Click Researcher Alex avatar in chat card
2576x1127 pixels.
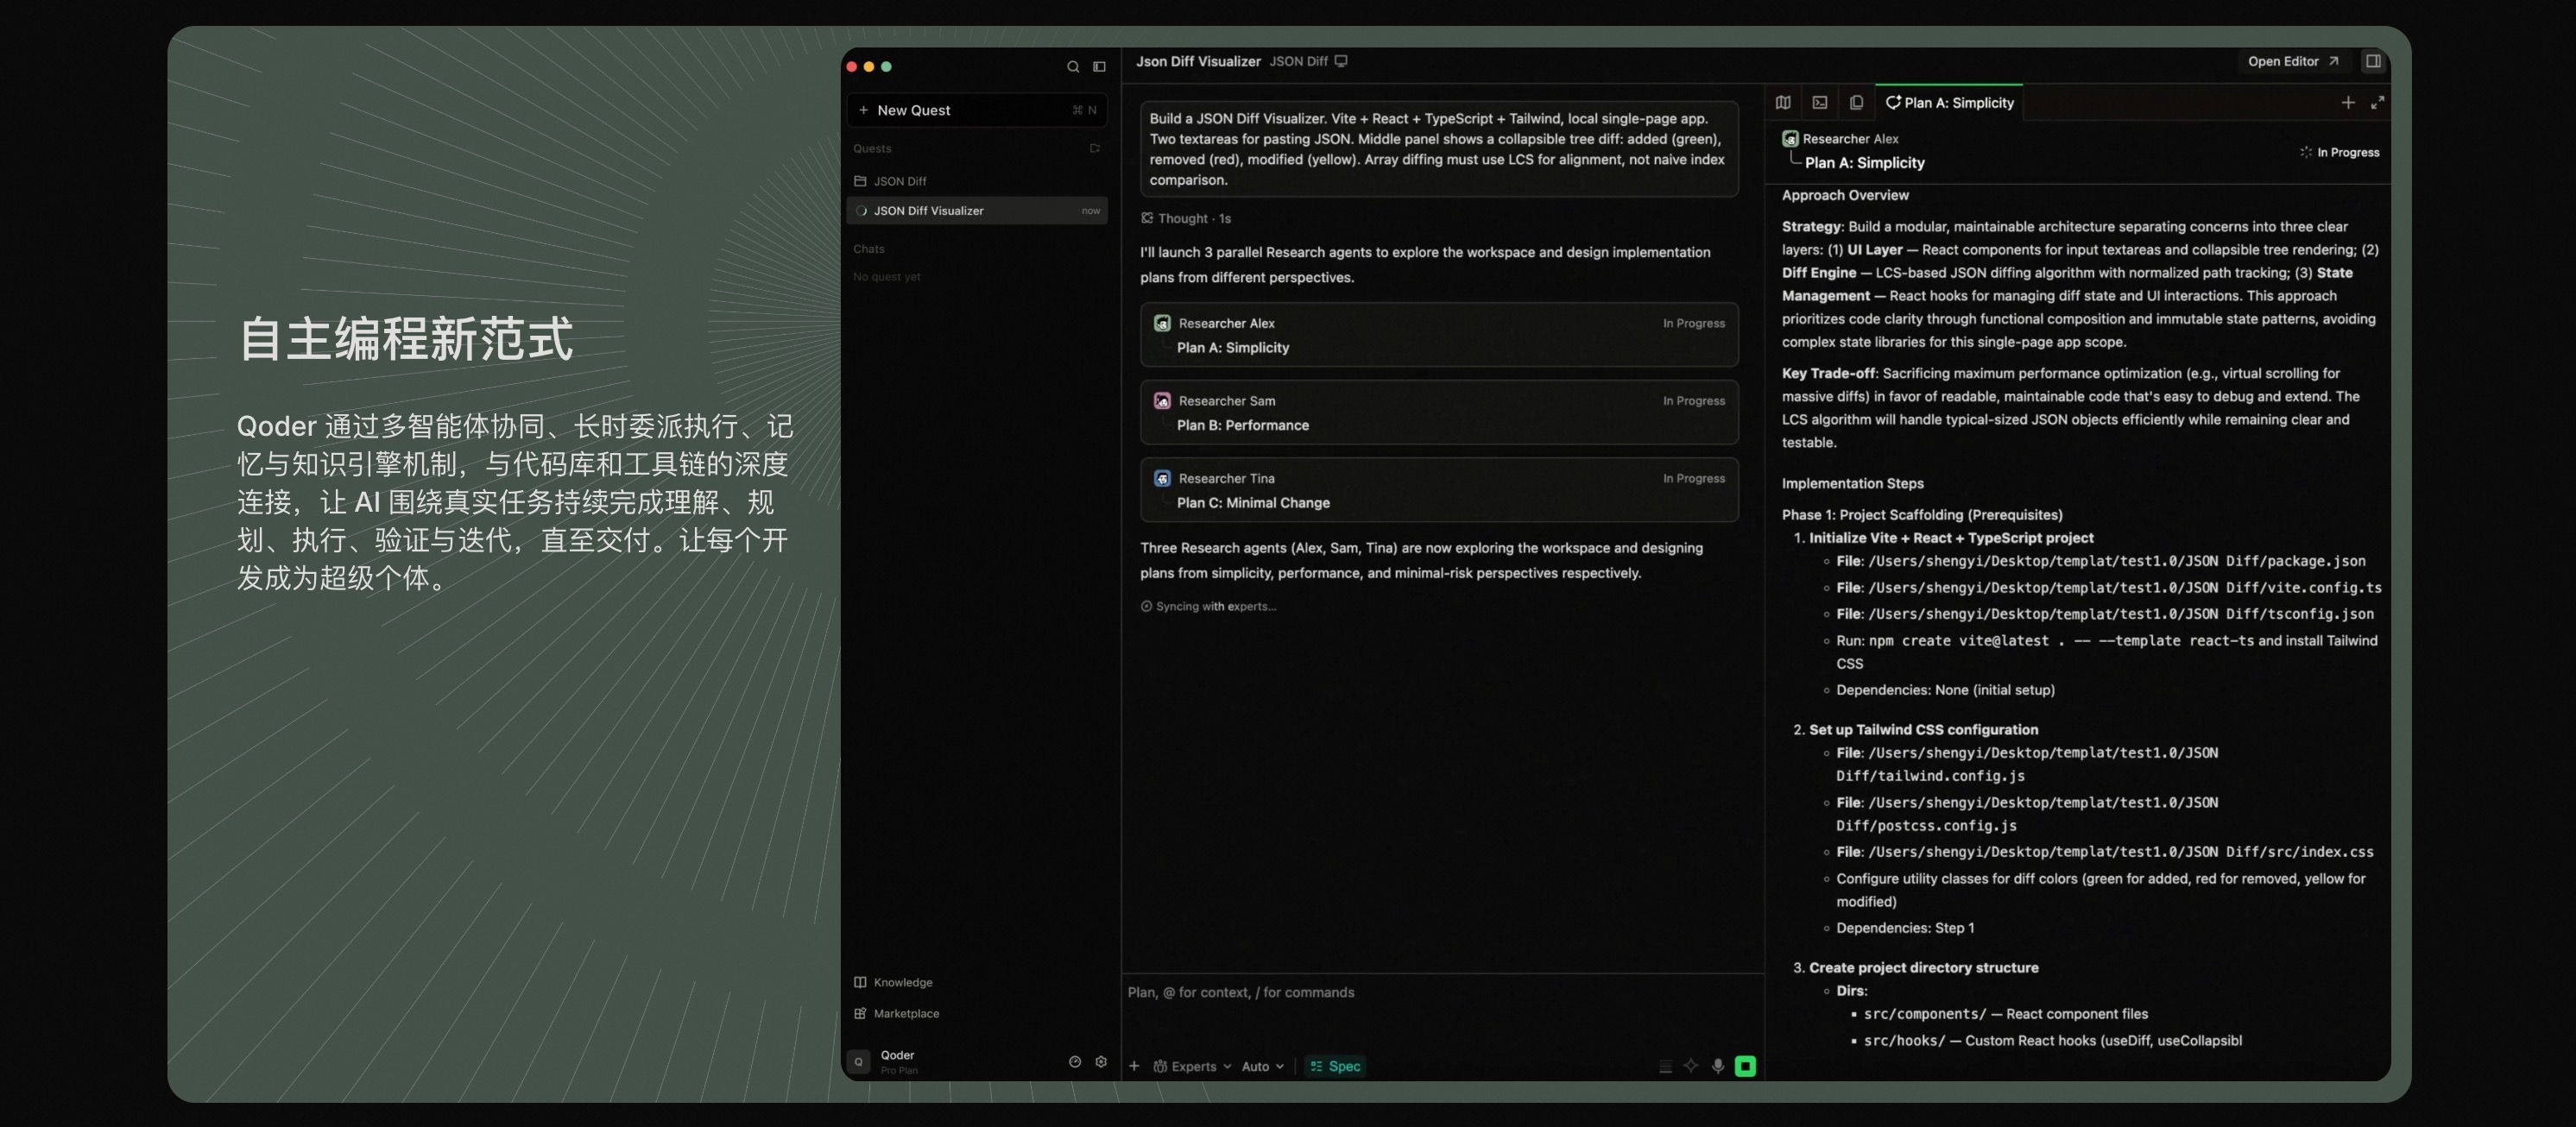pos(1162,323)
